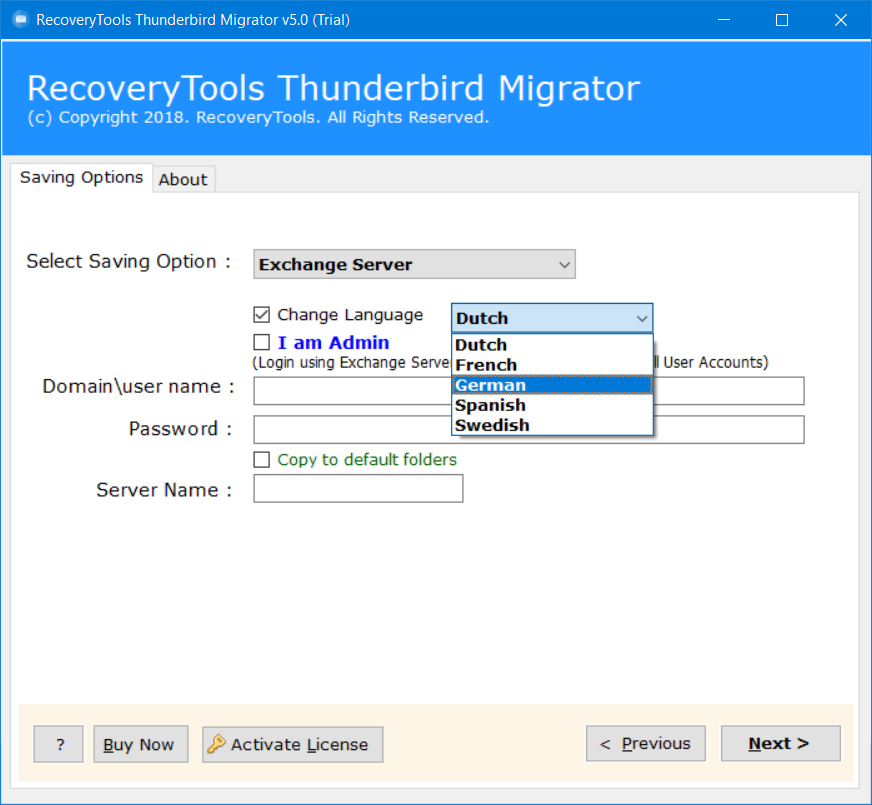Viewport: 872px width, 805px height.
Task: Choose Dutch from the language list
Action: click(x=552, y=345)
